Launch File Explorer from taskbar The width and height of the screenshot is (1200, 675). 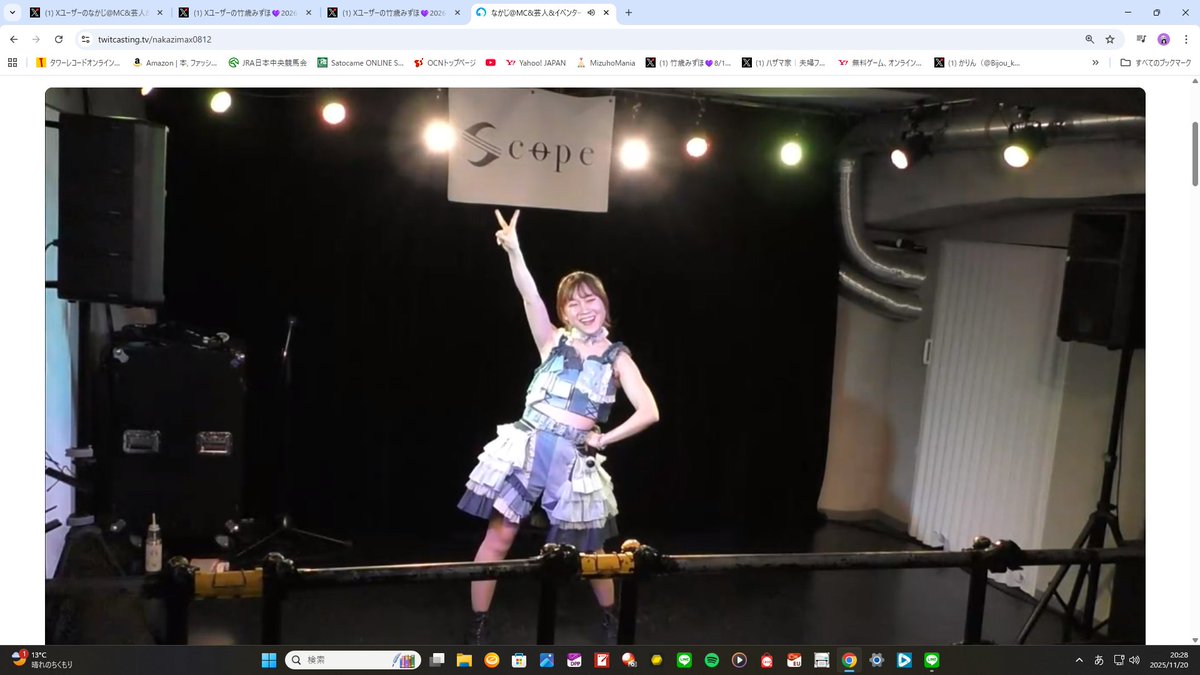click(x=464, y=660)
